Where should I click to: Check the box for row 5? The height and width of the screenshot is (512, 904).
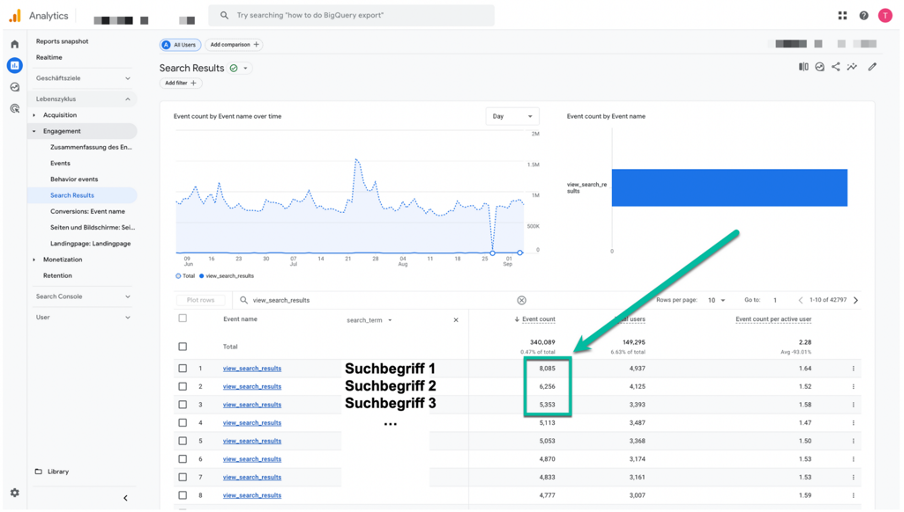tap(183, 441)
